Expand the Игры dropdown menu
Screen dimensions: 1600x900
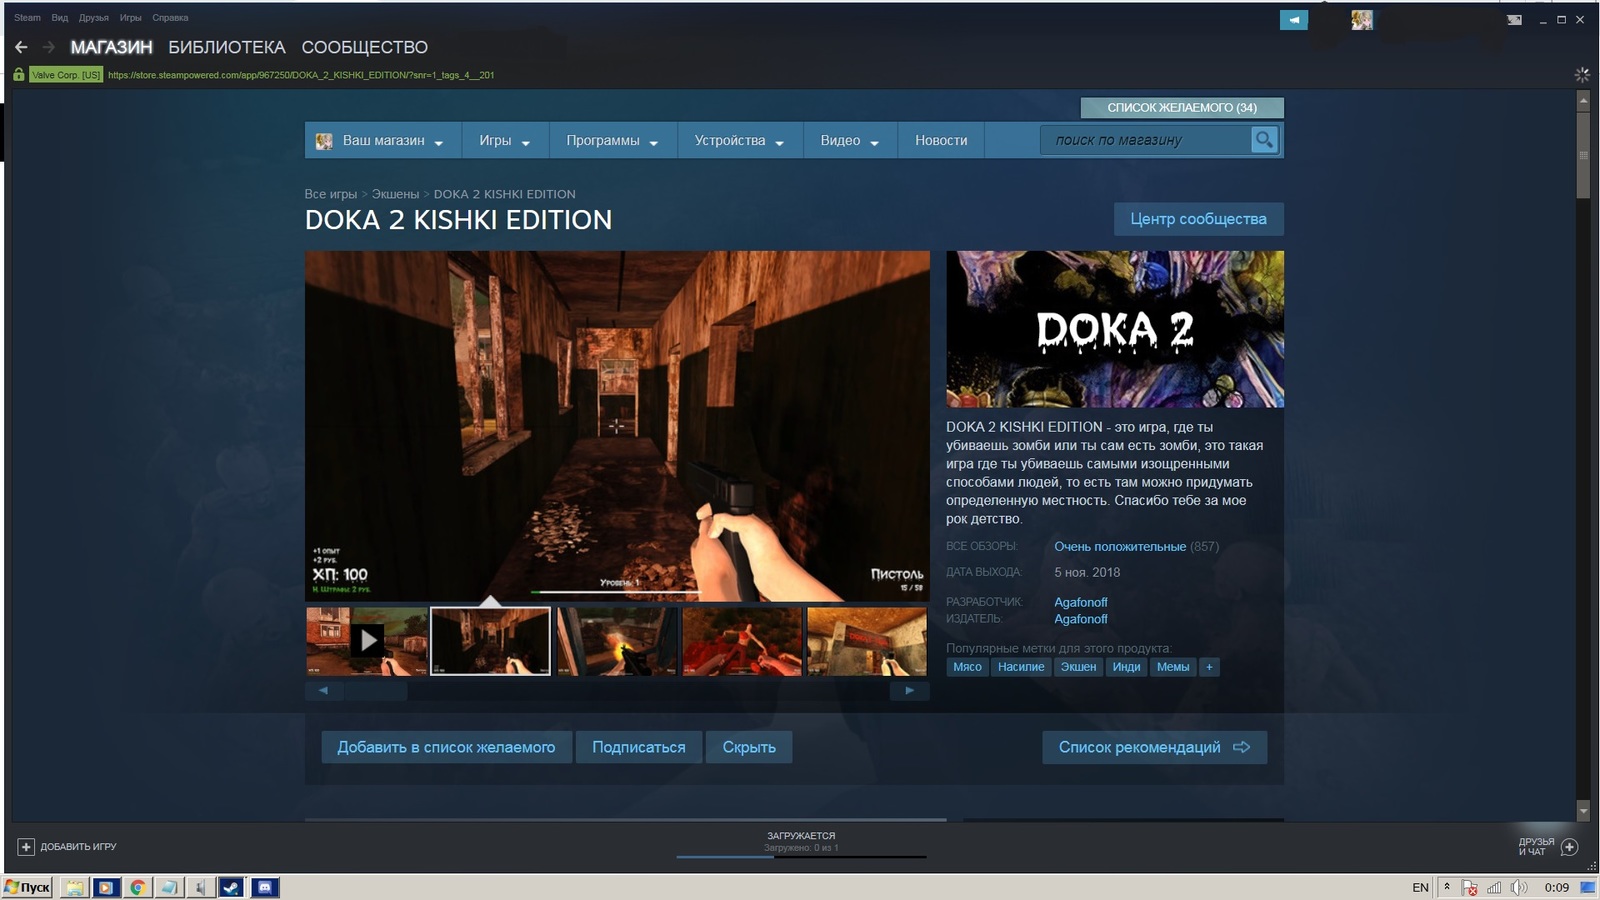pyautogui.click(x=503, y=141)
